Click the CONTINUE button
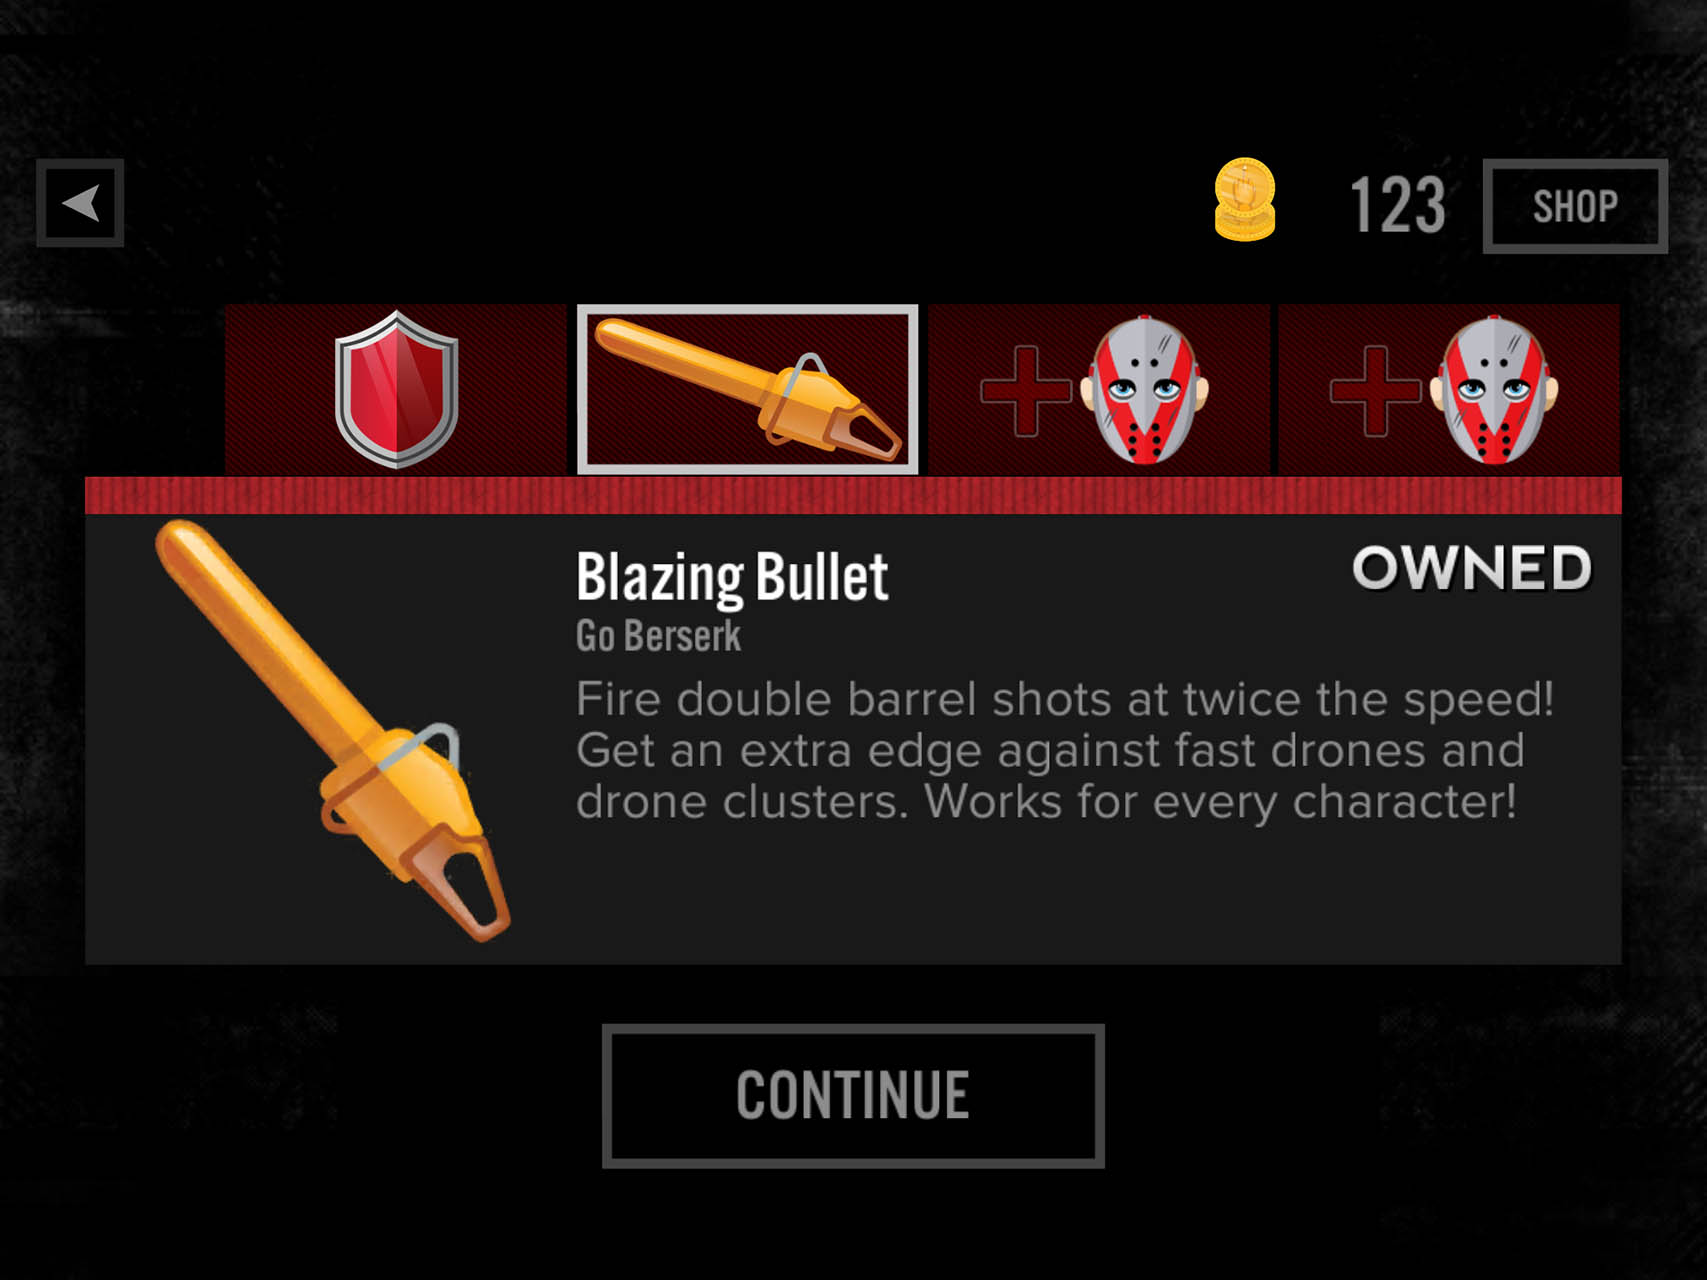This screenshot has height=1280, width=1707. point(853,1095)
